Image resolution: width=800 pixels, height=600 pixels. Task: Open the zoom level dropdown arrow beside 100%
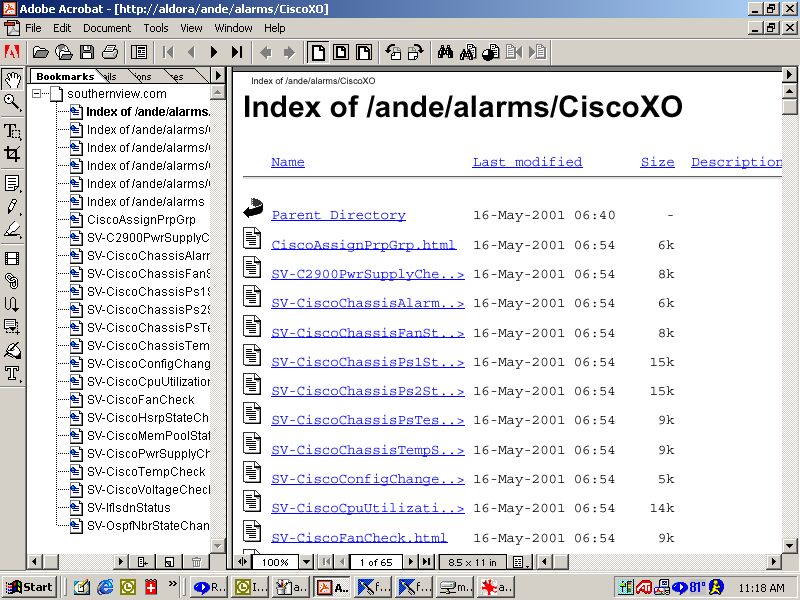click(x=306, y=562)
